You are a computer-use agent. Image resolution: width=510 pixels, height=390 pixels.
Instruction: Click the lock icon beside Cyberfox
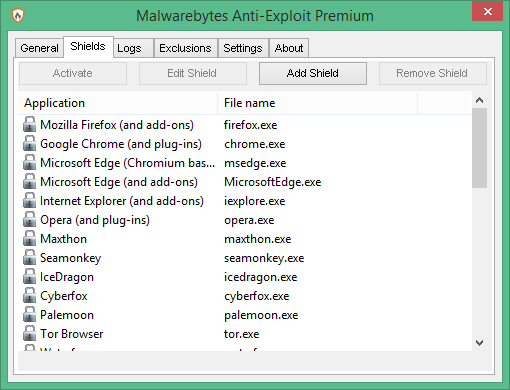click(x=30, y=295)
